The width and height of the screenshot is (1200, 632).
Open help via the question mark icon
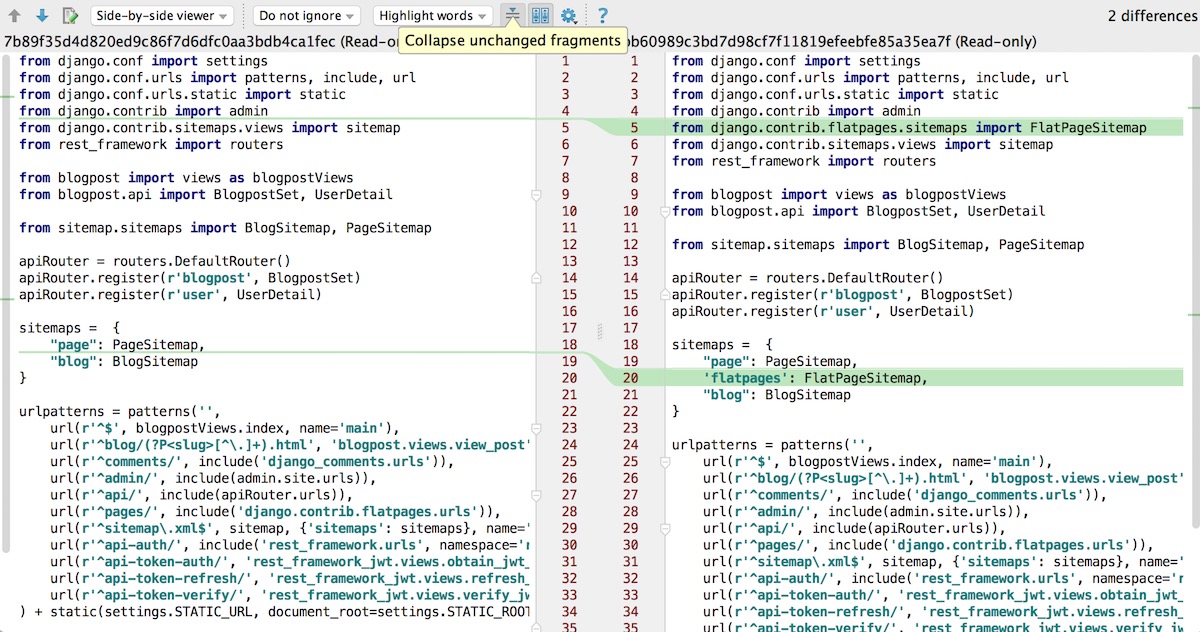(602, 15)
